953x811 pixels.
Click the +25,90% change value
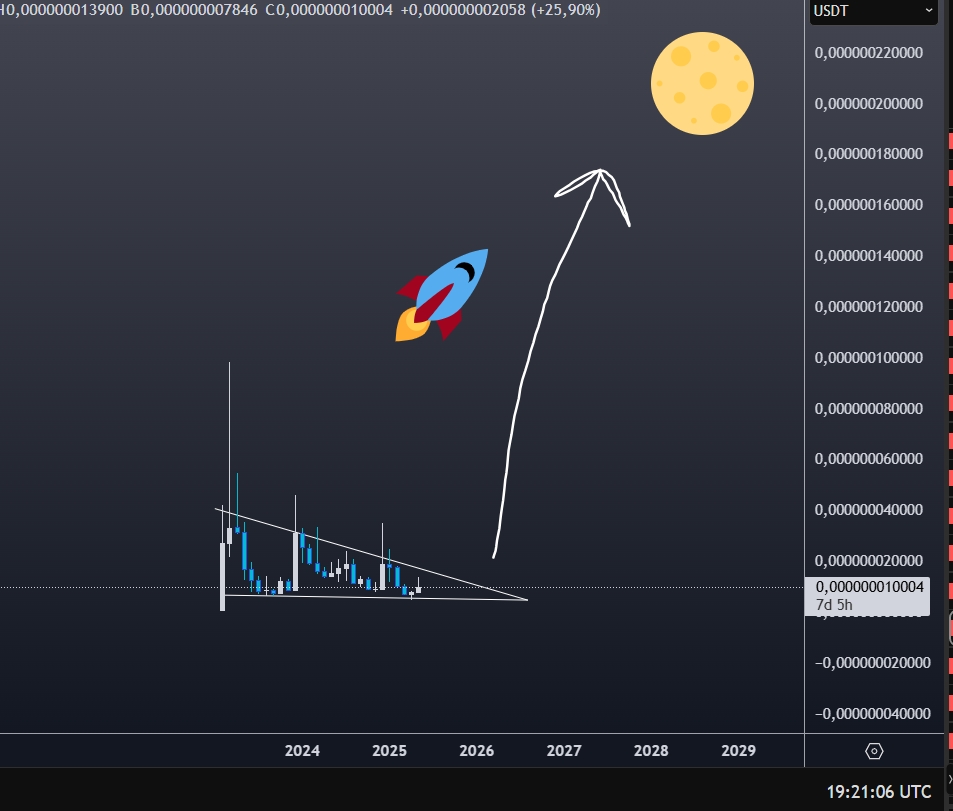coord(566,10)
